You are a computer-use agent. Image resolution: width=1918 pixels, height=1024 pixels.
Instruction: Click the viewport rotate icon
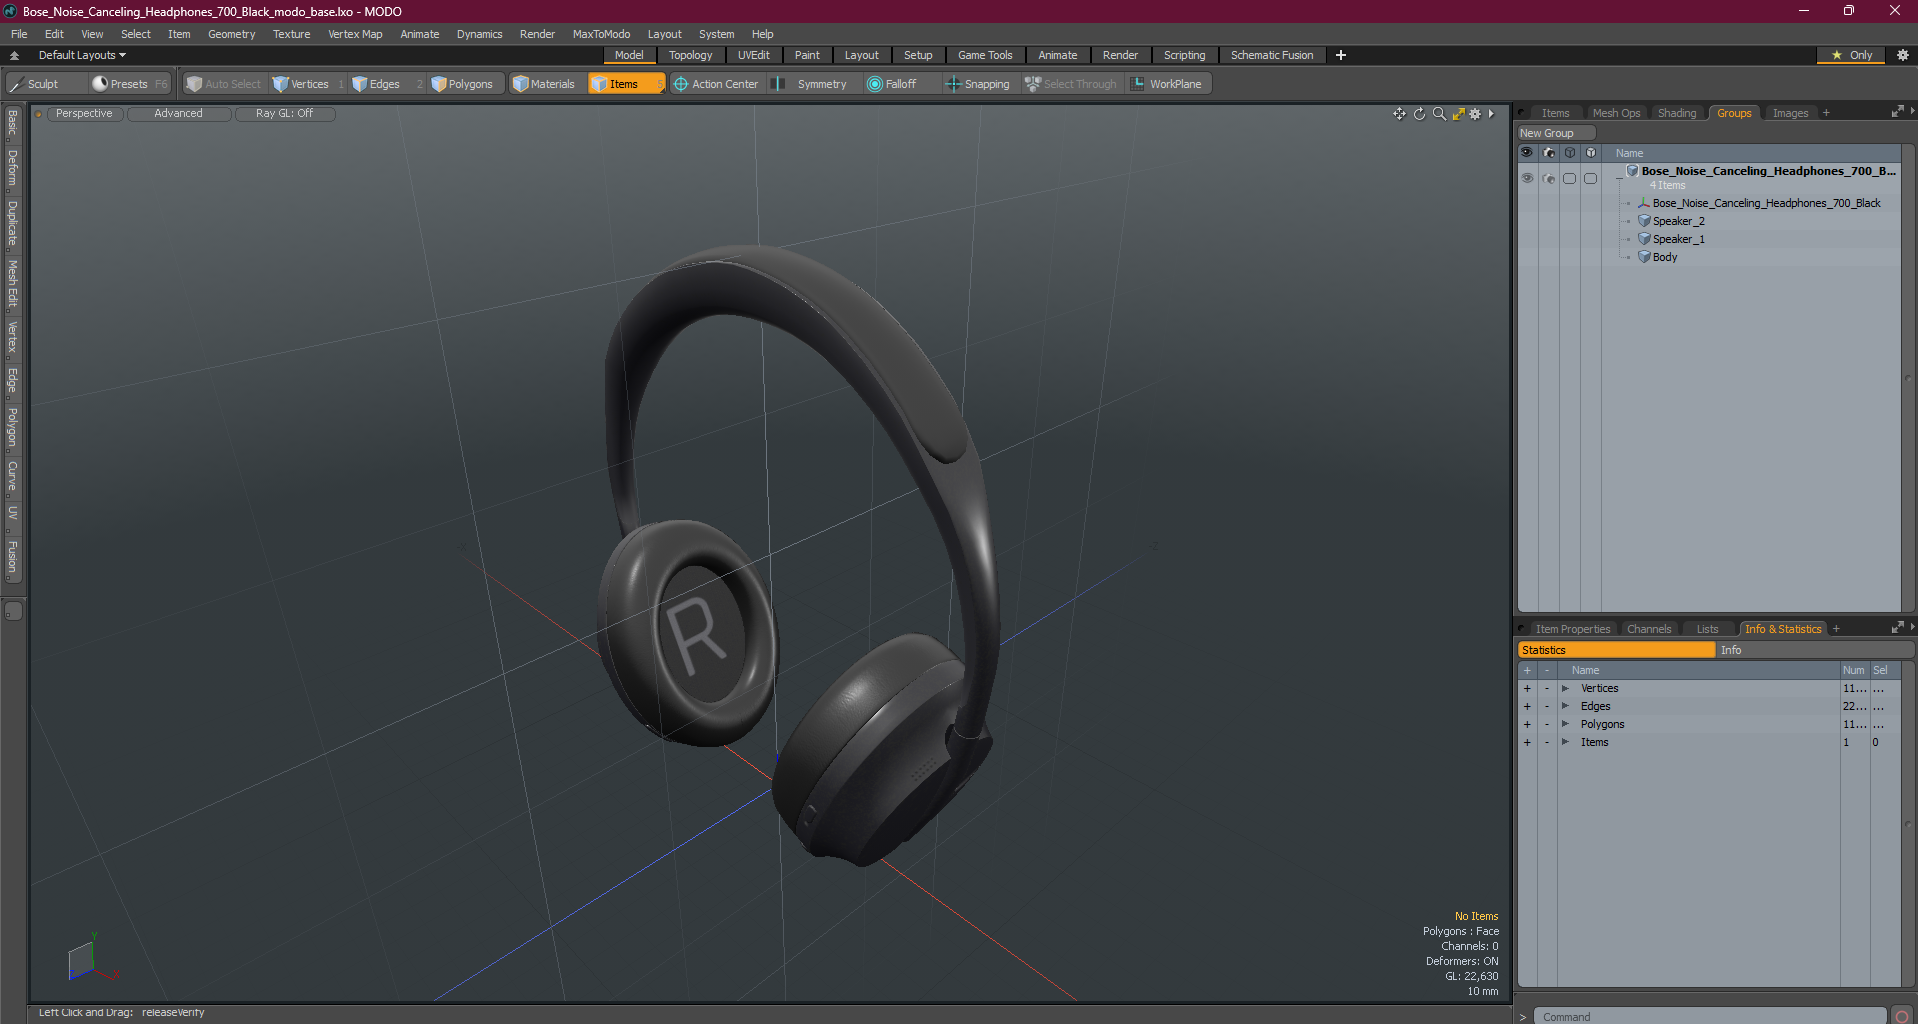(1419, 114)
